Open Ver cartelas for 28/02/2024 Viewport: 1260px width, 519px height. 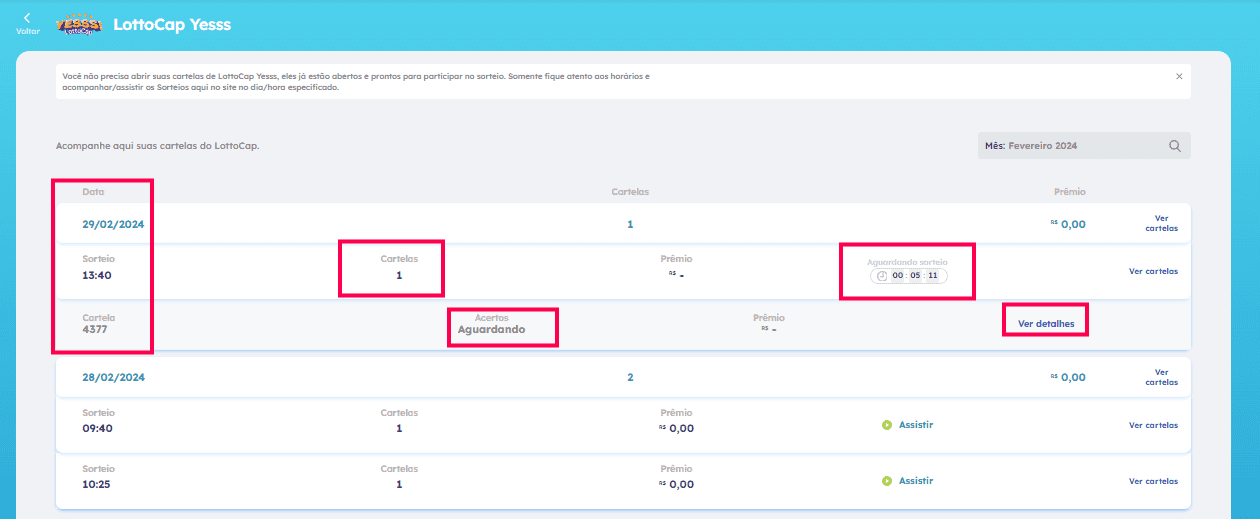(1161, 376)
